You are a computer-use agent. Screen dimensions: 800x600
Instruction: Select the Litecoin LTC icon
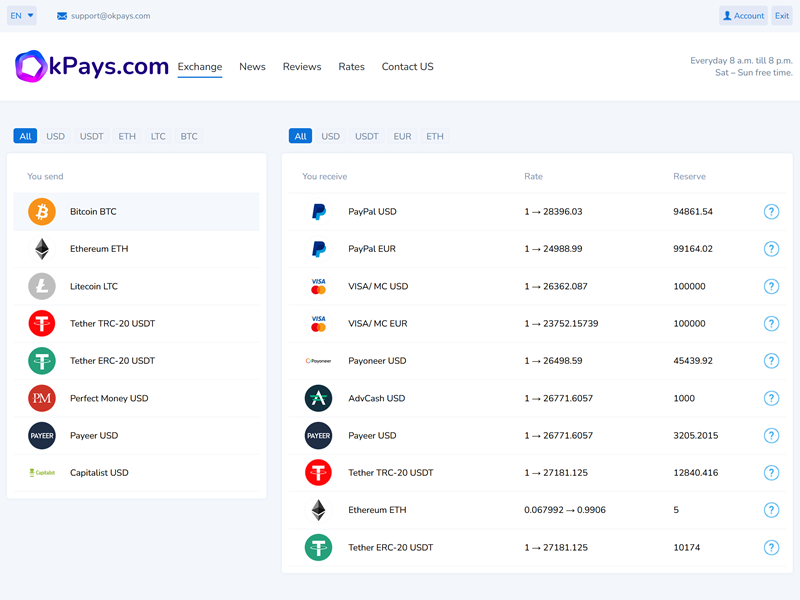coord(42,286)
